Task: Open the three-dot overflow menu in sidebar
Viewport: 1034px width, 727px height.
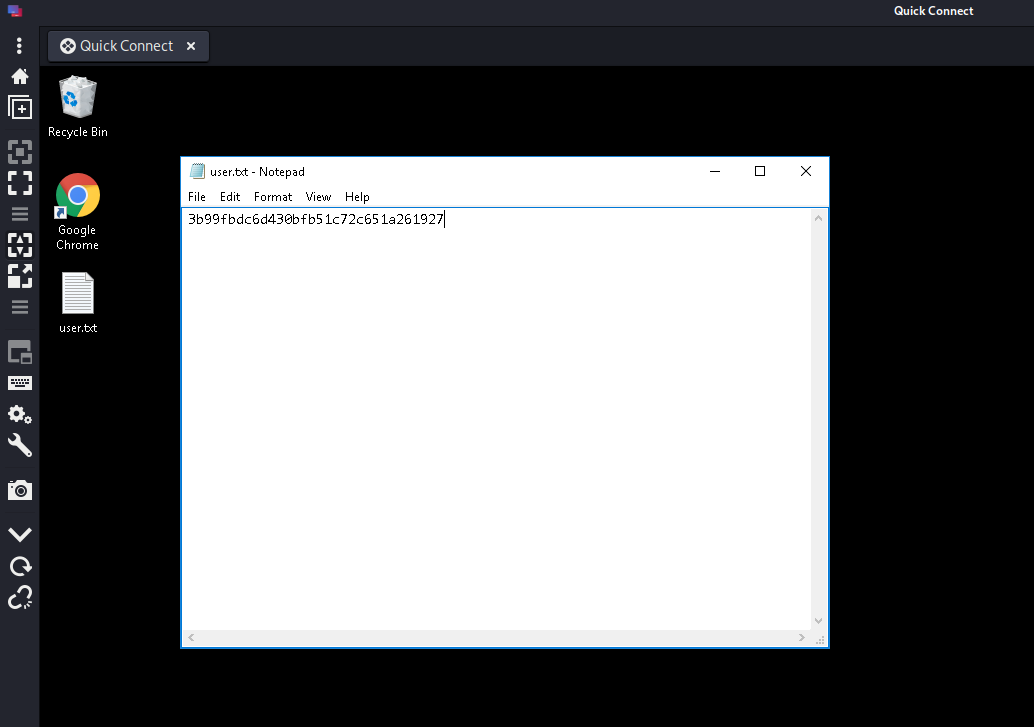Action: tap(19, 46)
